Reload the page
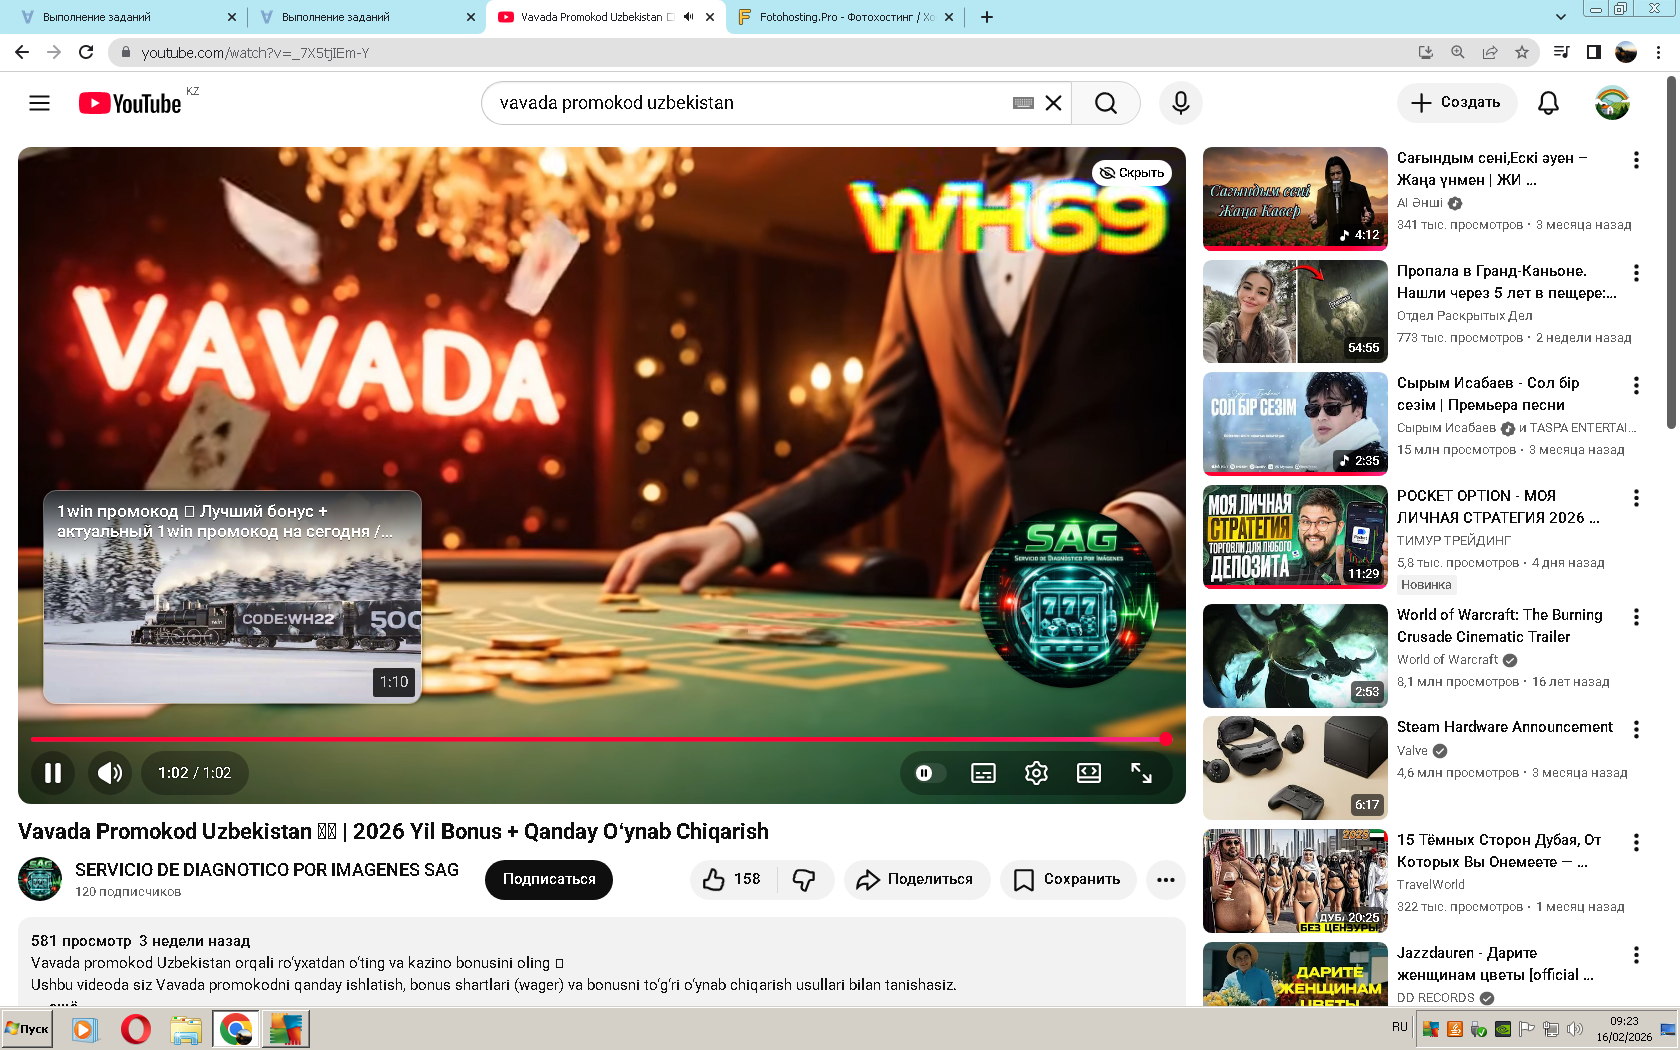The height and width of the screenshot is (1050, 1680). click(86, 52)
